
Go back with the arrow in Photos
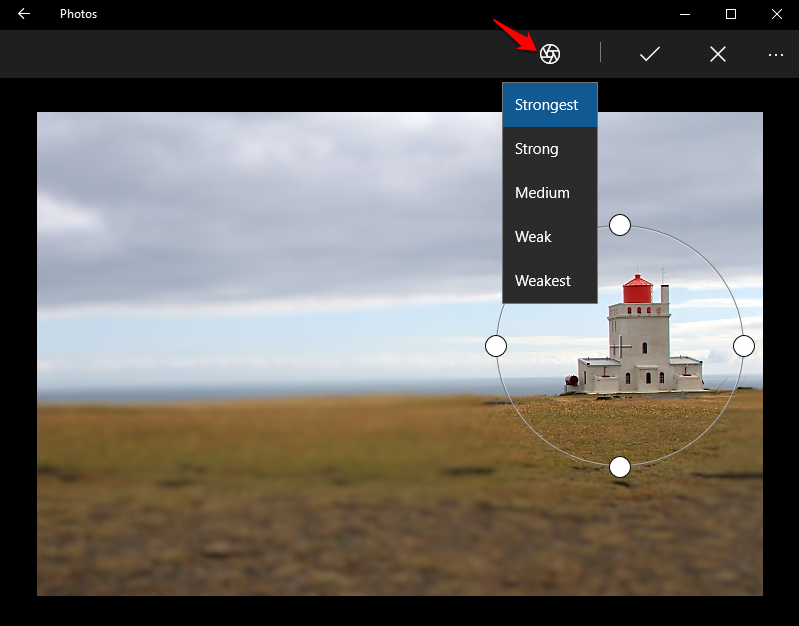24,14
